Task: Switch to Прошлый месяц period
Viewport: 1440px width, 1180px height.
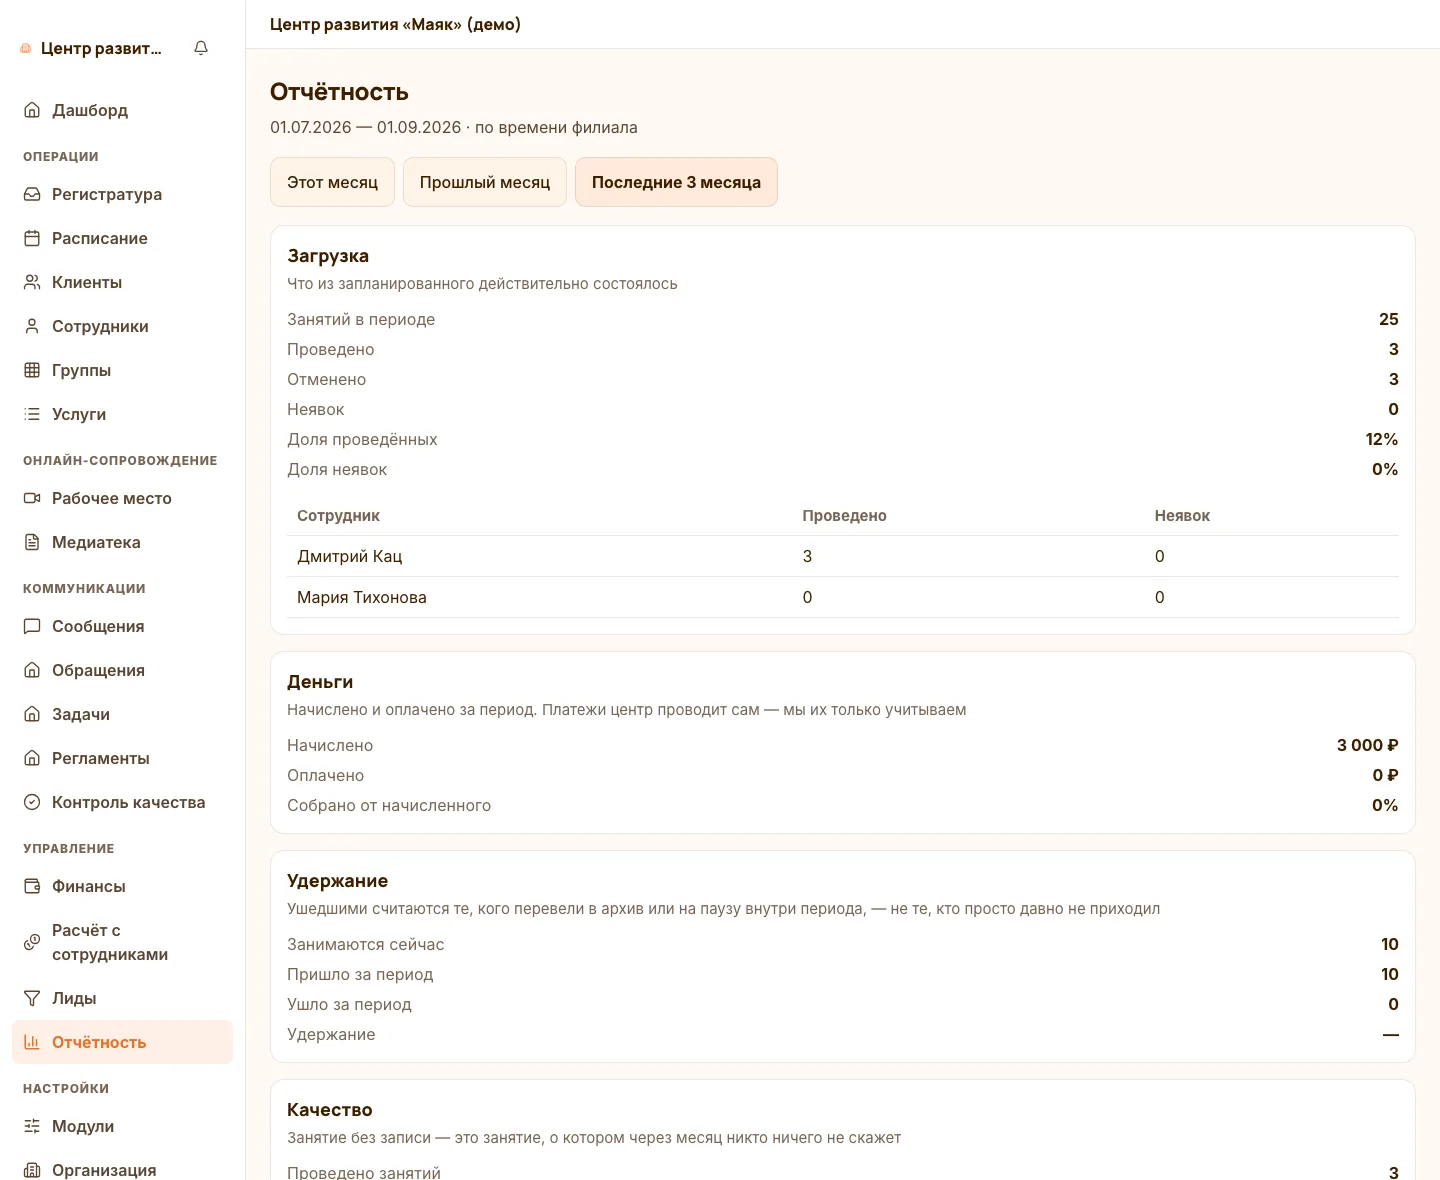Action: (x=485, y=182)
